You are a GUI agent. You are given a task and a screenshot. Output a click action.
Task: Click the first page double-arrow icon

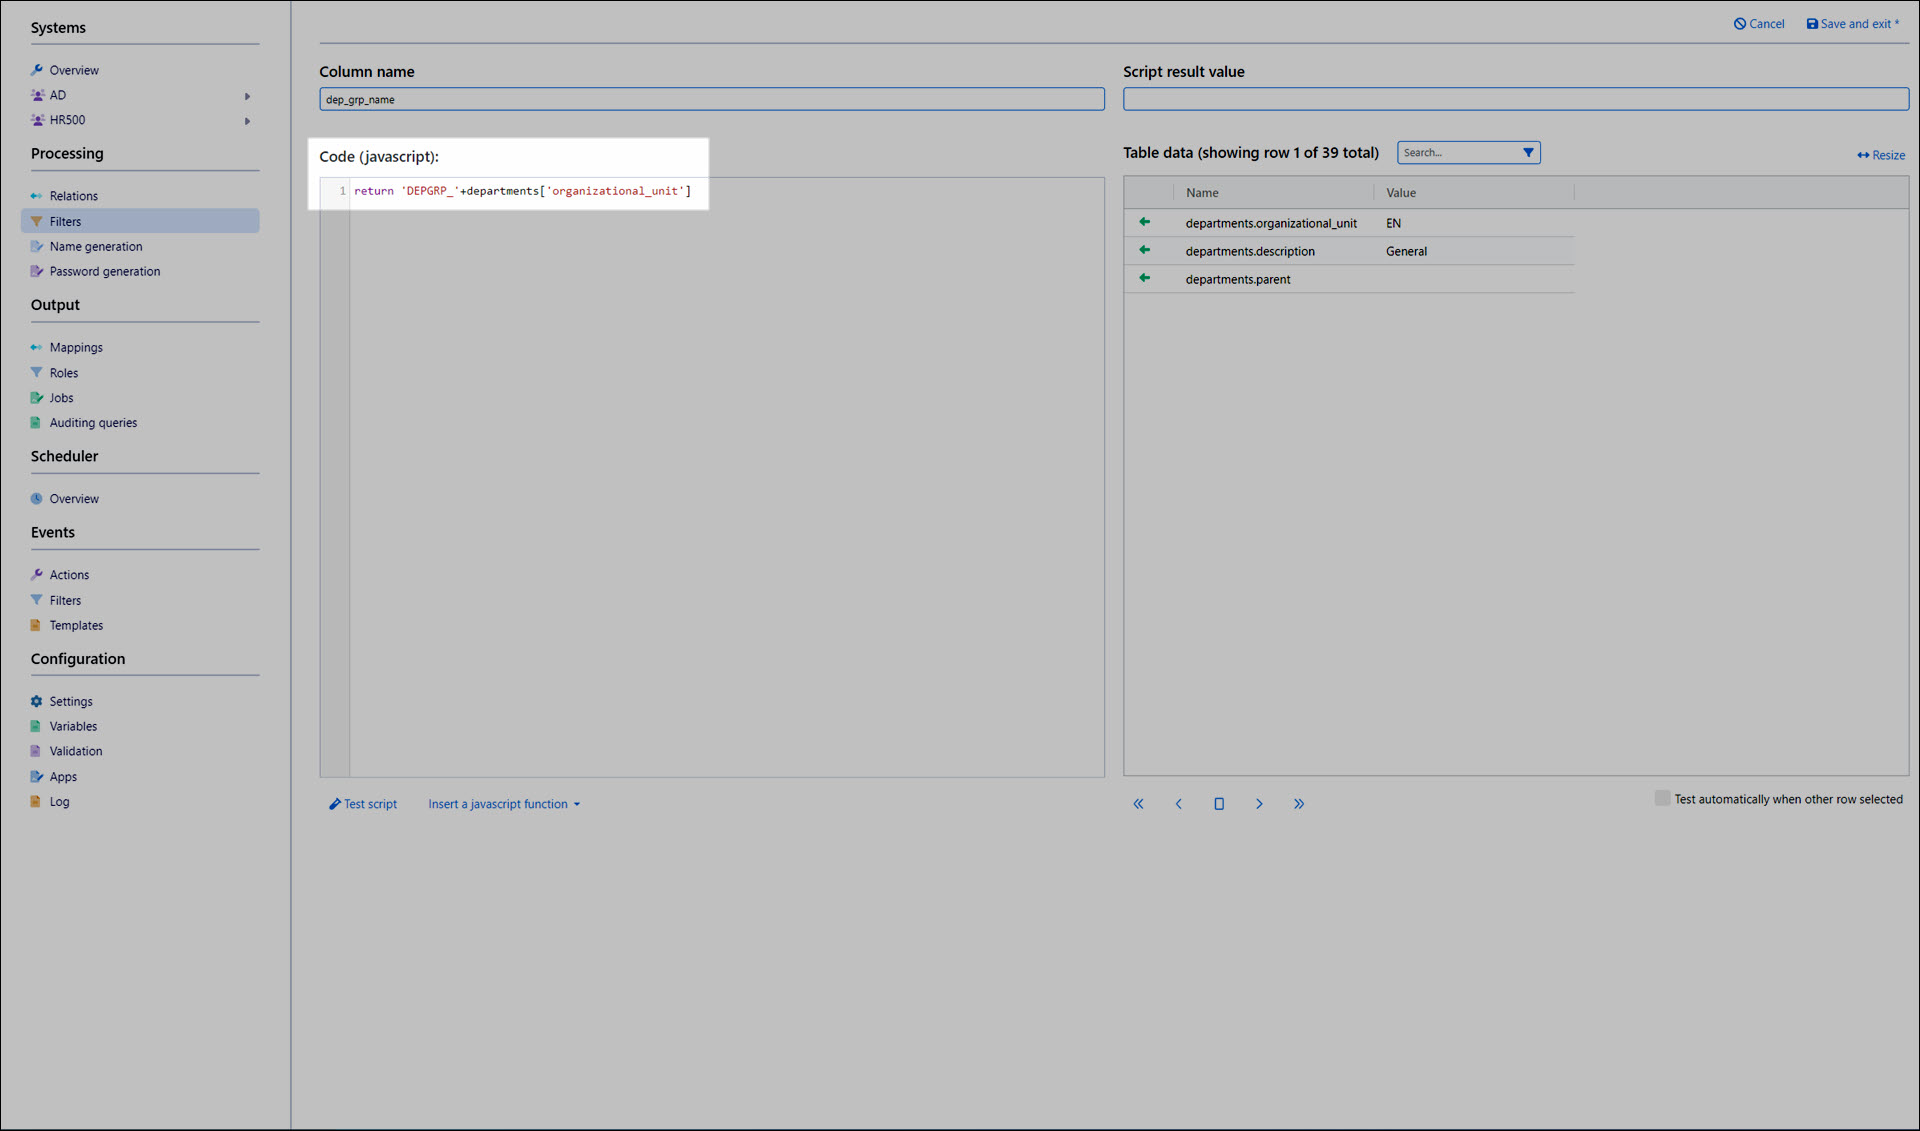tap(1138, 804)
